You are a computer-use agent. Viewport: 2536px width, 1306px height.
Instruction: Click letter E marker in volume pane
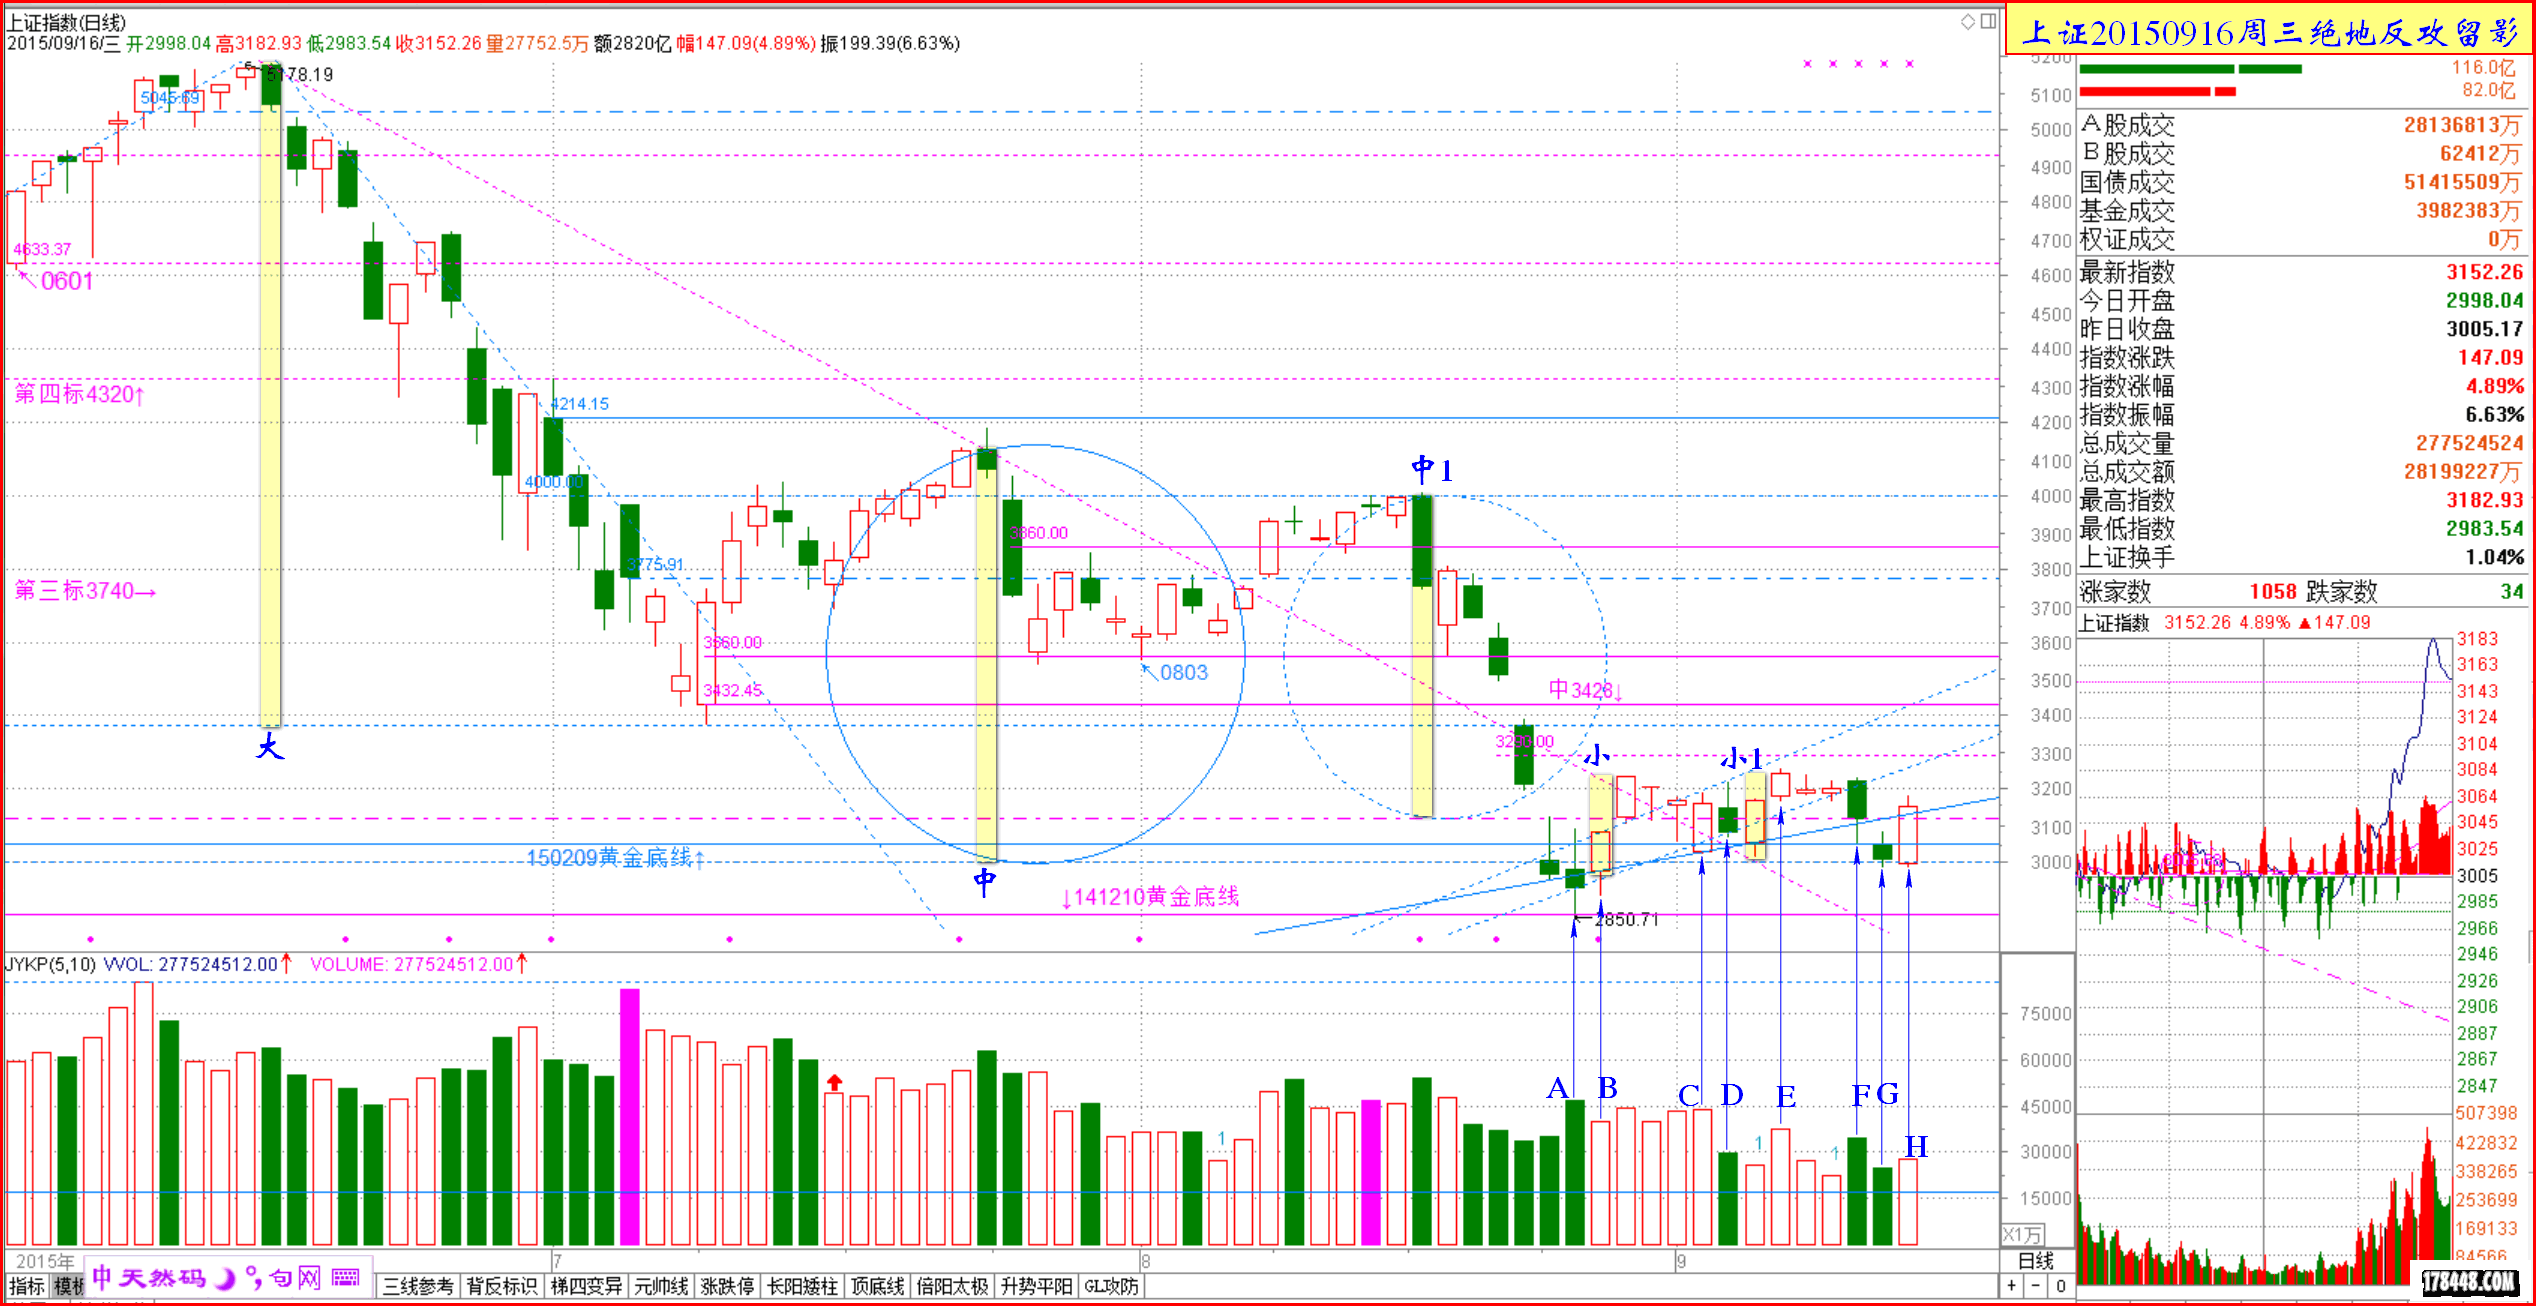1786,1096
